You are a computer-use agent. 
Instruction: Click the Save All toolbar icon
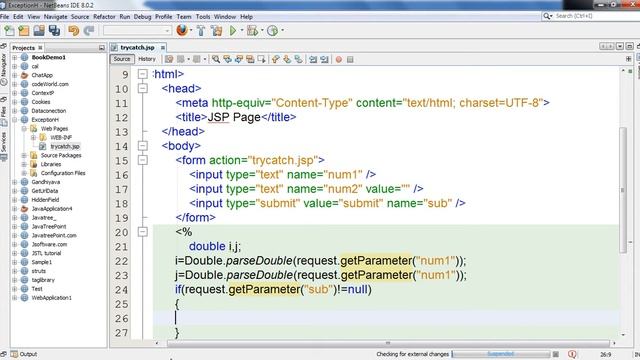tap(54, 31)
